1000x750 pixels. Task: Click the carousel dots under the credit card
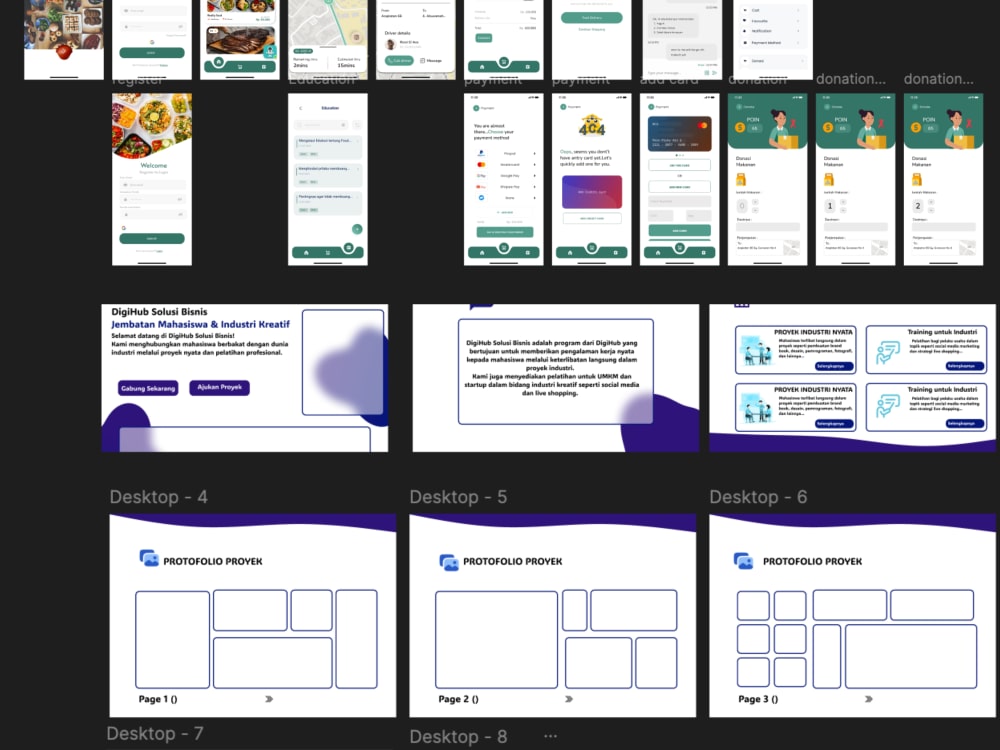point(679,155)
